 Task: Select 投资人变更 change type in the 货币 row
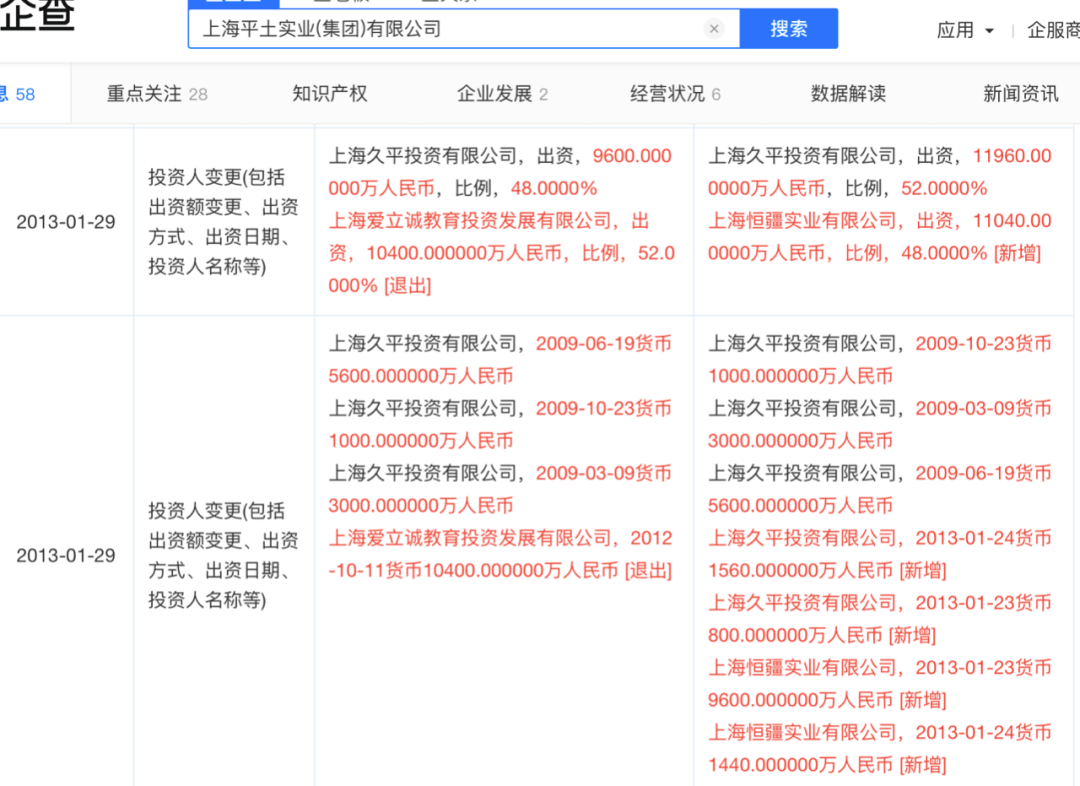click(223, 555)
